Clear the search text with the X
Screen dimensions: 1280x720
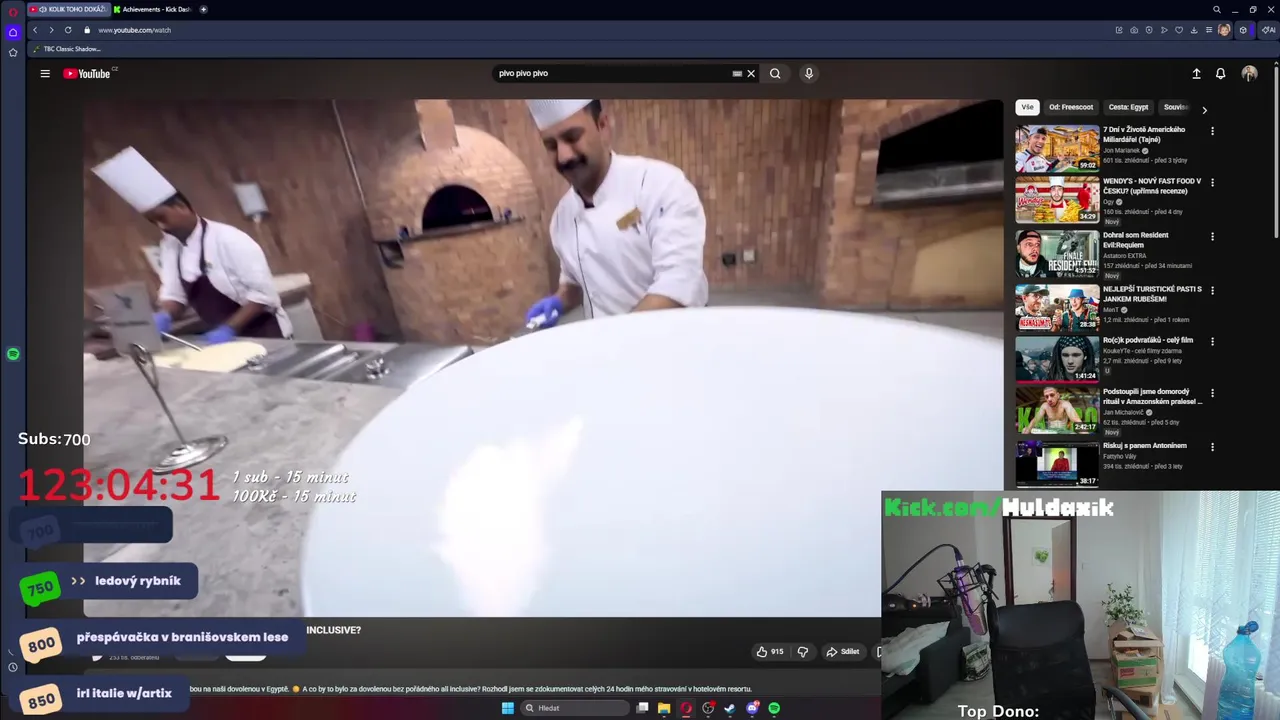click(x=751, y=73)
